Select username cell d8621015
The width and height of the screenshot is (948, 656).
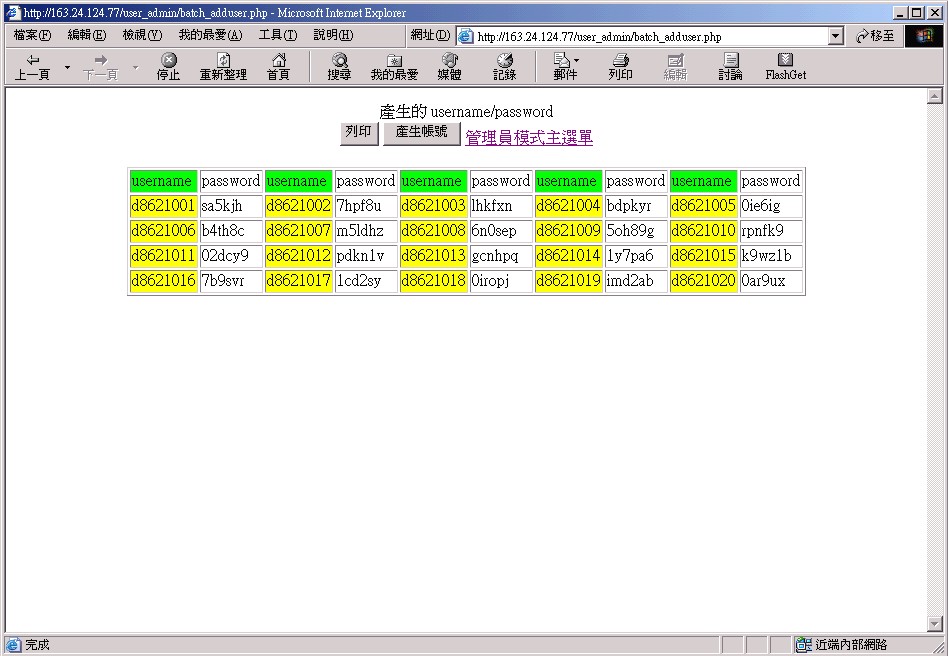703,256
